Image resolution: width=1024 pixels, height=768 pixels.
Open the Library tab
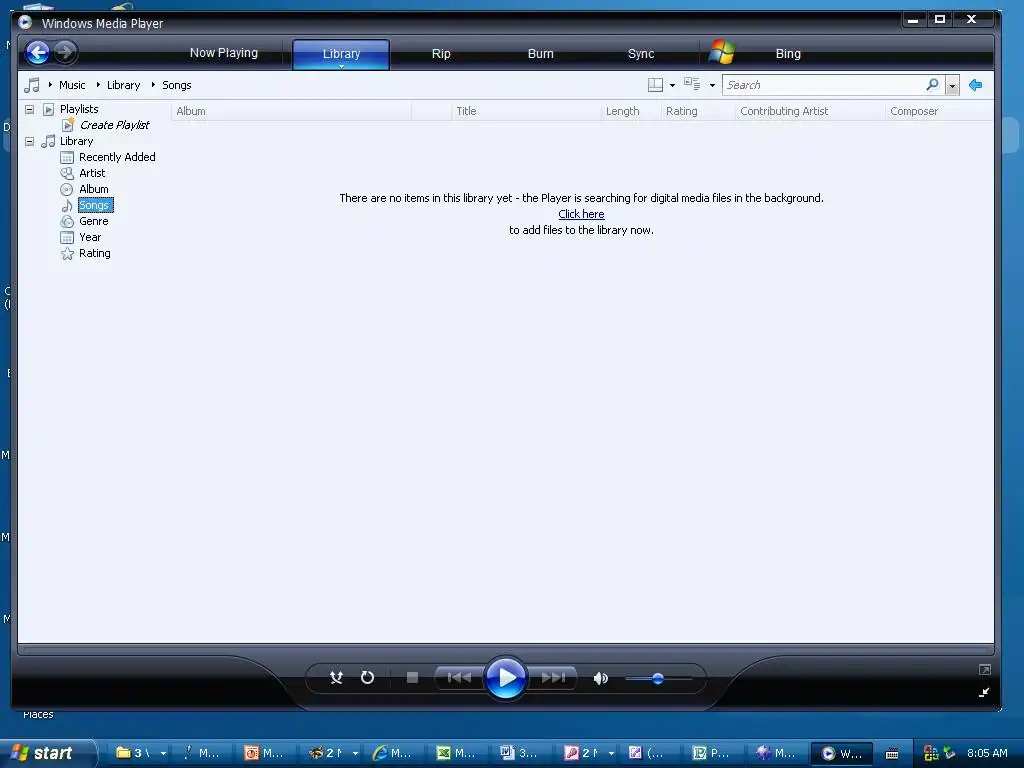(341, 54)
